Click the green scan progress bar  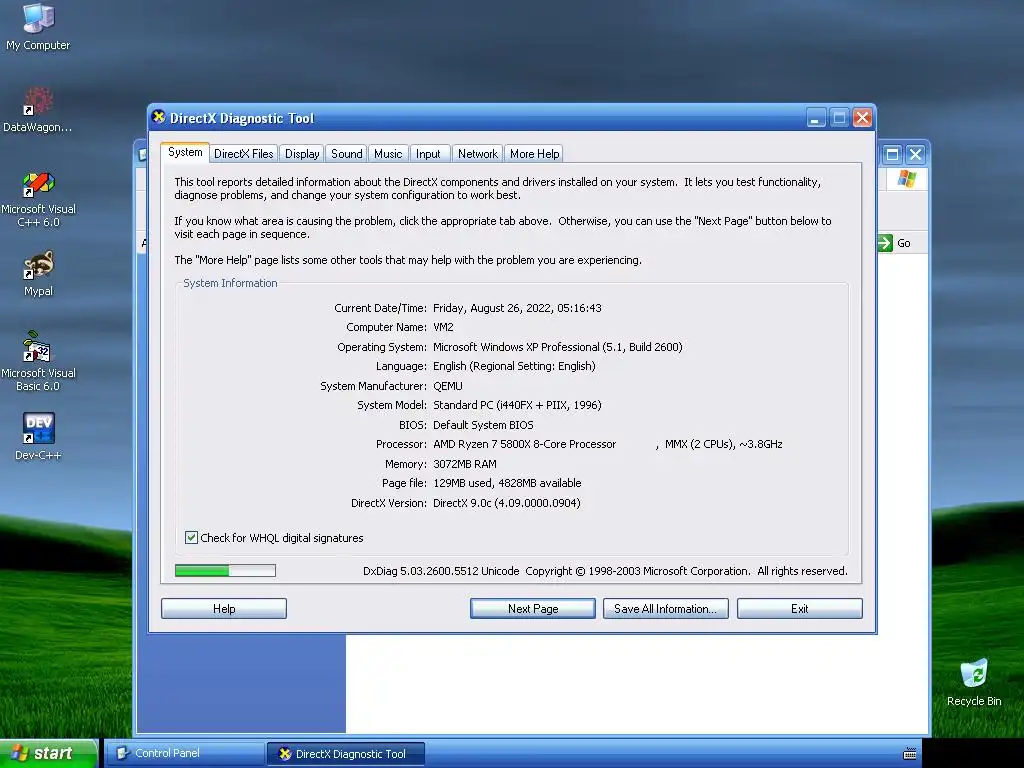(225, 571)
